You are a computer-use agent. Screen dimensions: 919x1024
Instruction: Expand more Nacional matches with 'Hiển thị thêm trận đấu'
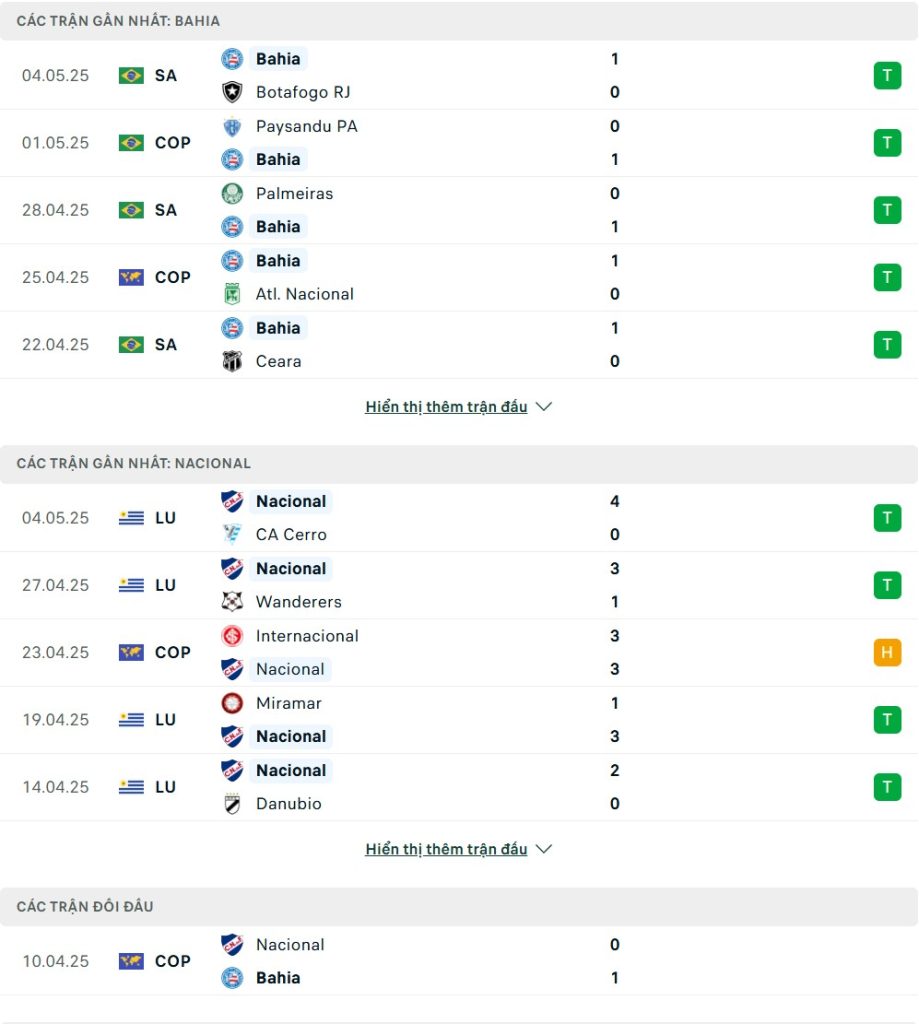pyautogui.click(x=446, y=849)
